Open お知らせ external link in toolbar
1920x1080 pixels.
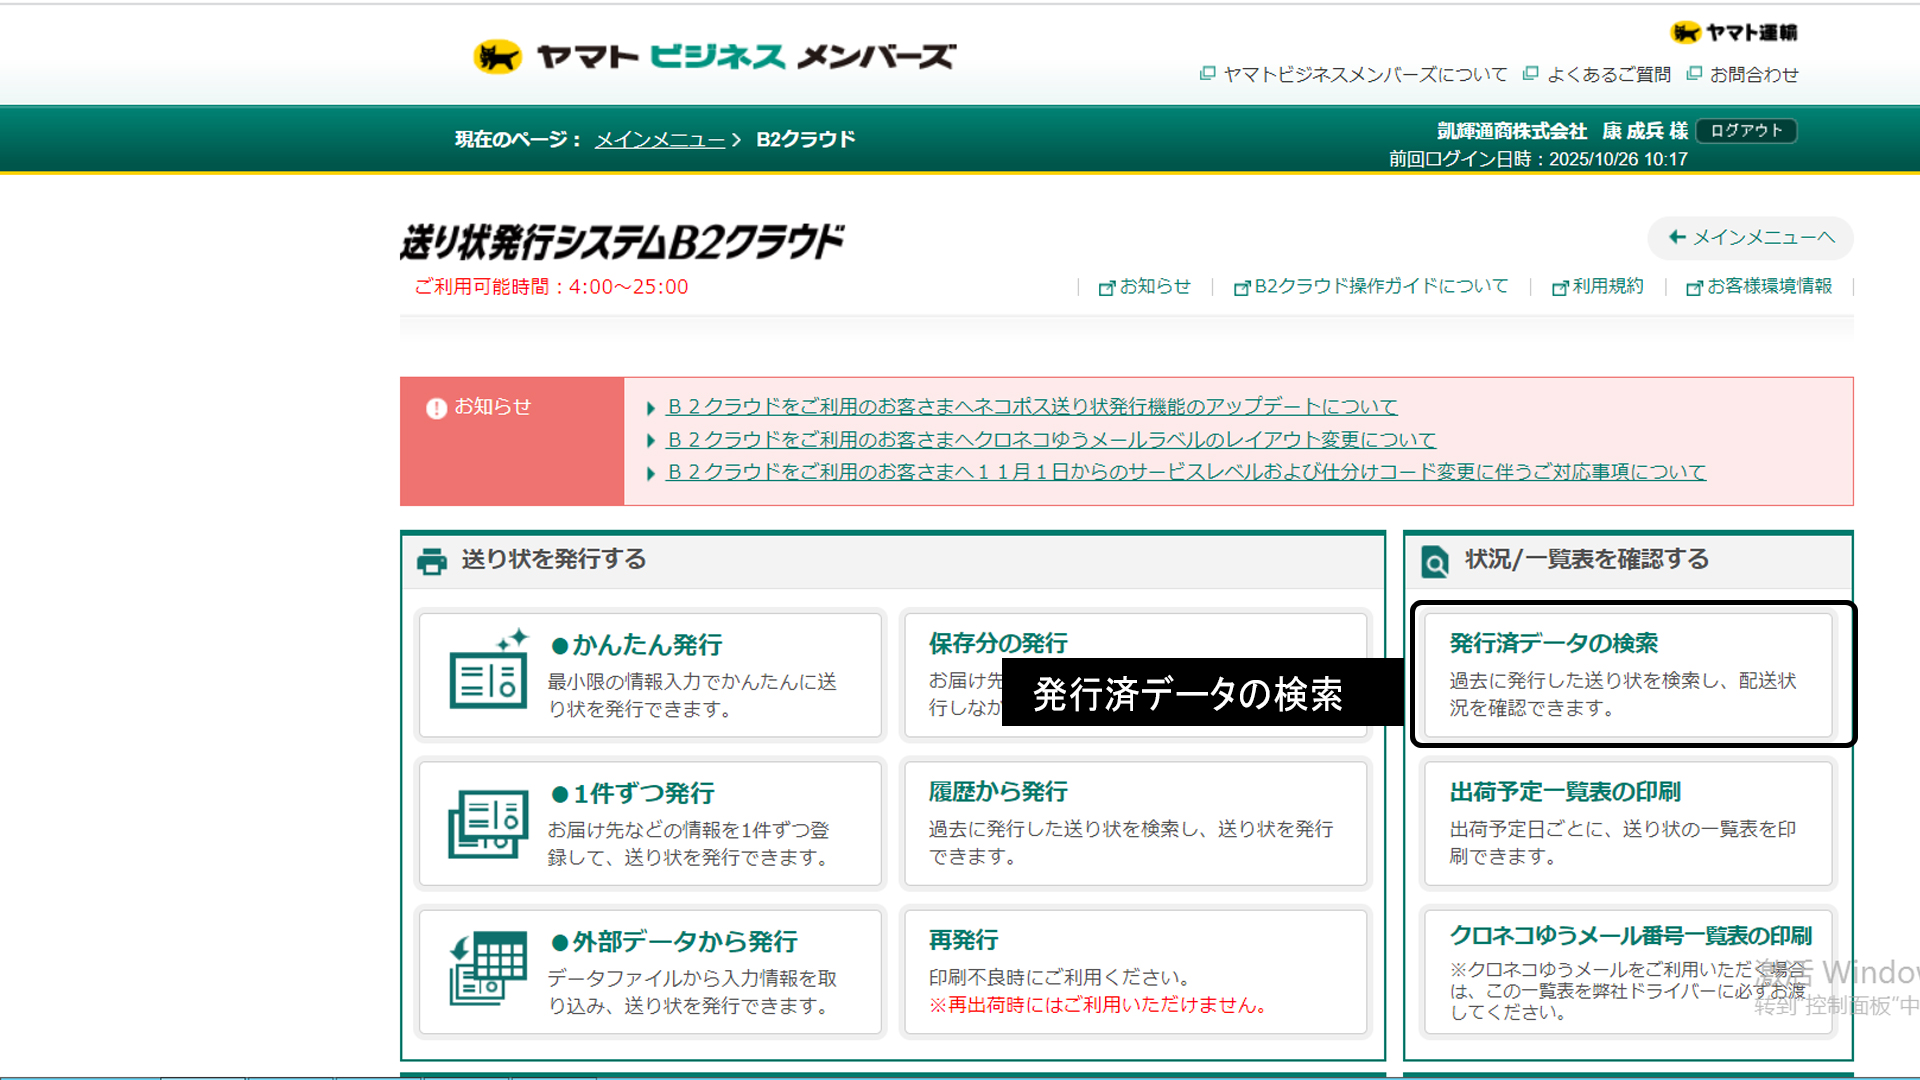point(1145,287)
